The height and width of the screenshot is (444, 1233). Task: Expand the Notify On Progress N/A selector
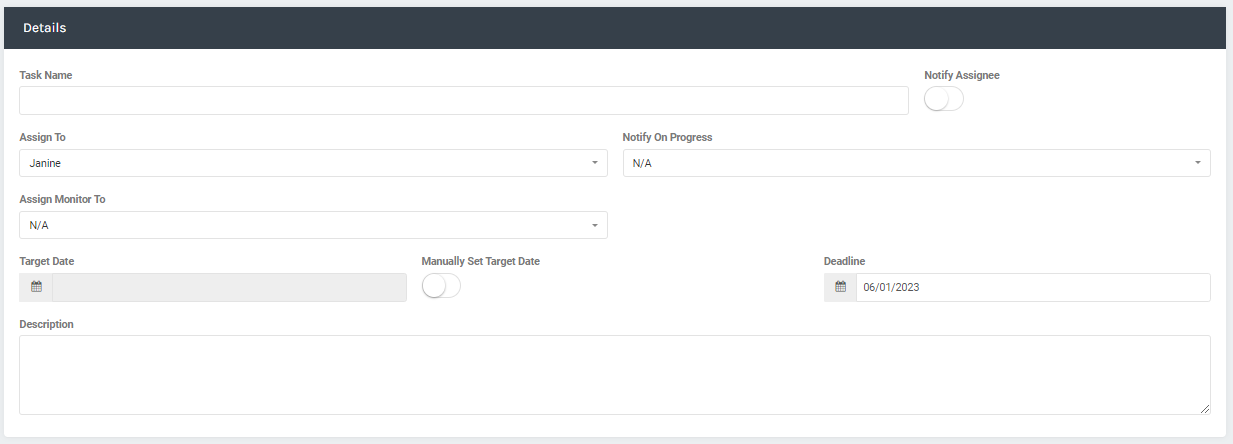coord(916,163)
